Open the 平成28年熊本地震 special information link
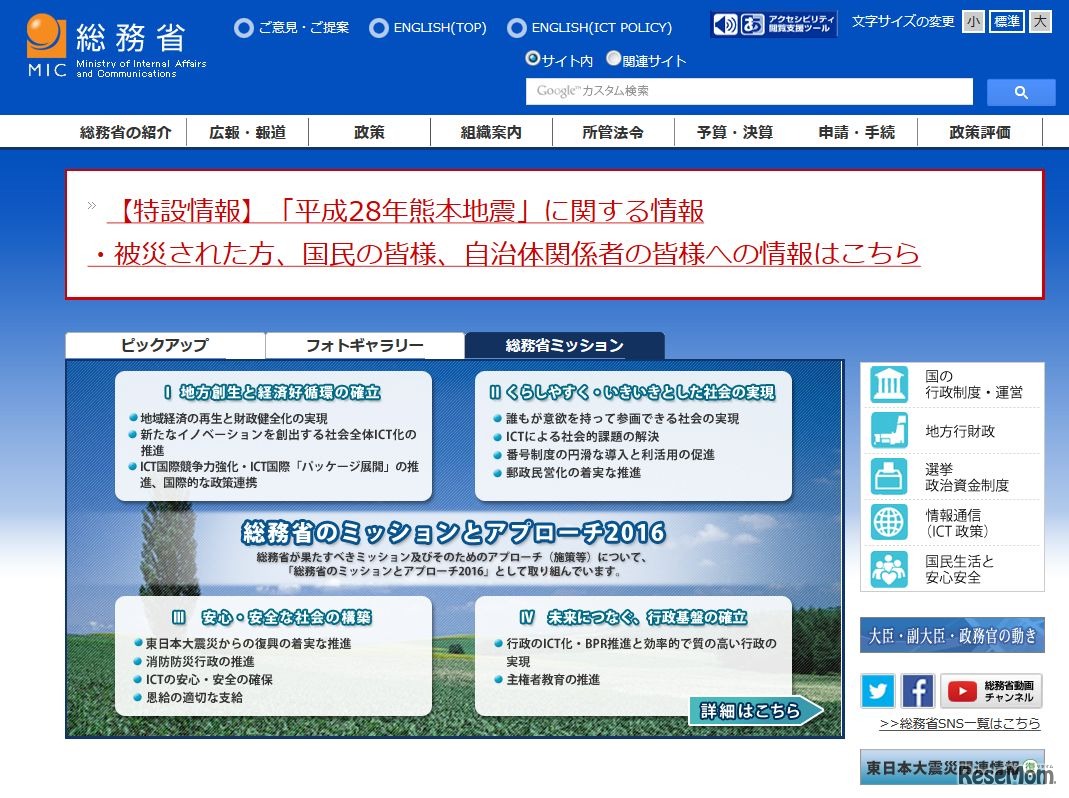1069x798 pixels. pos(402,211)
